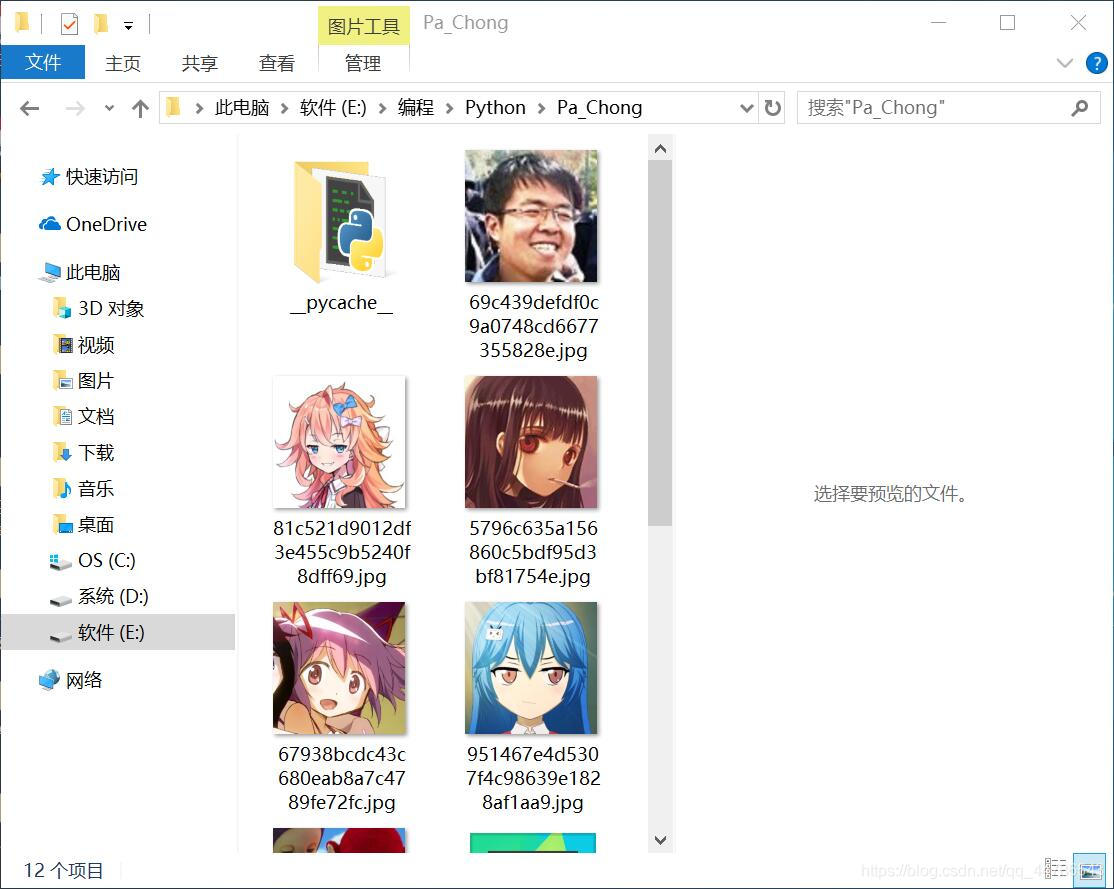This screenshot has width=1114, height=889.
Task: Expand the ribbon with the chevron
Action: tap(1064, 63)
